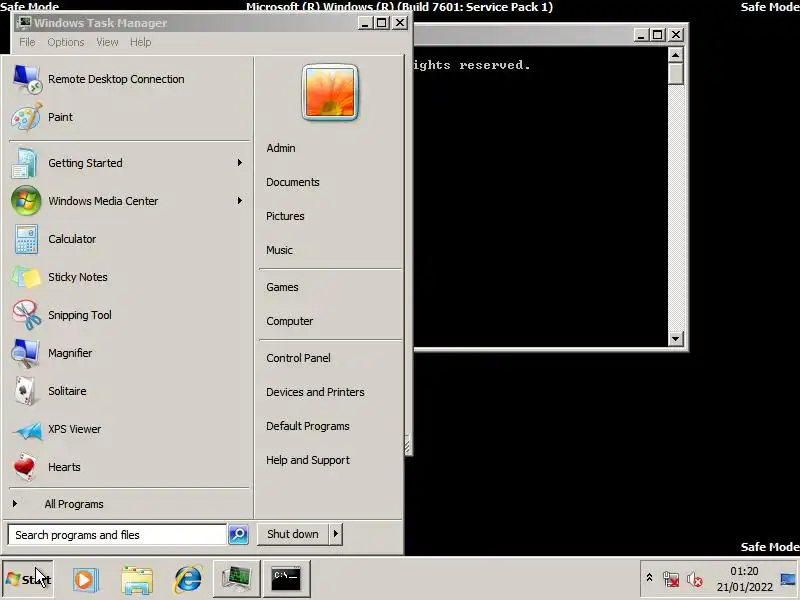Switch to Command Prompt taskbar button
800x600 pixels.
[x=286, y=579]
